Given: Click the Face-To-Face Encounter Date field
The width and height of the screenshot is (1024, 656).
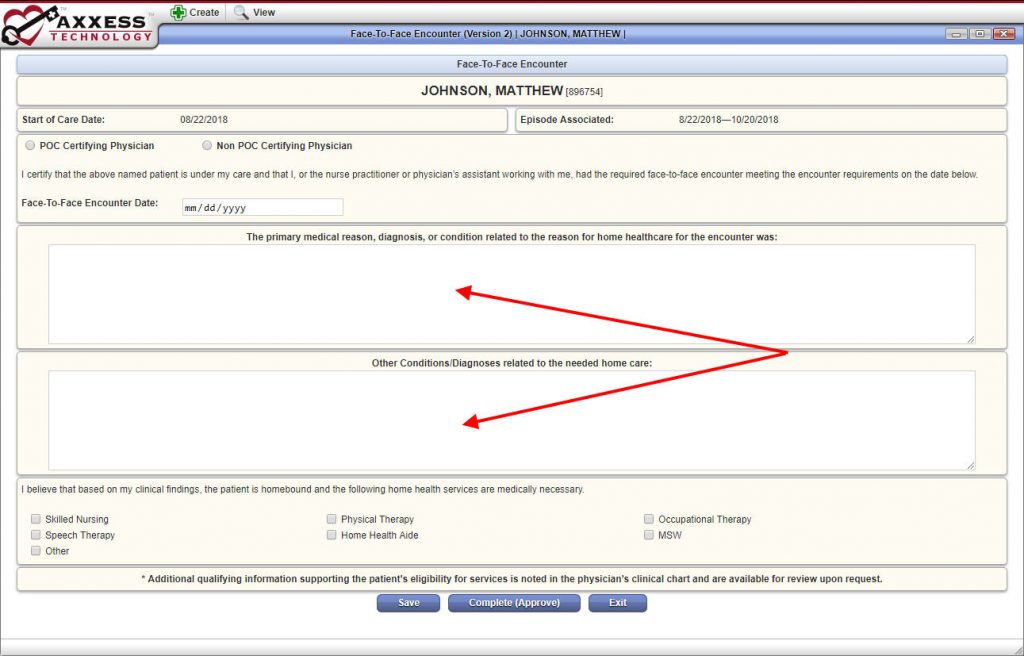Looking at the screenshot, I should pos(263,207).
